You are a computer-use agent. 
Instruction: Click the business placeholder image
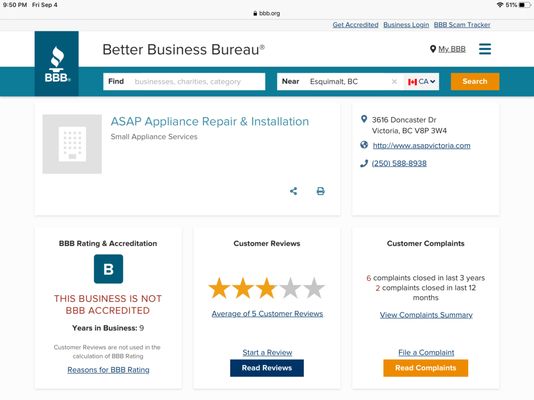point(72,144)
